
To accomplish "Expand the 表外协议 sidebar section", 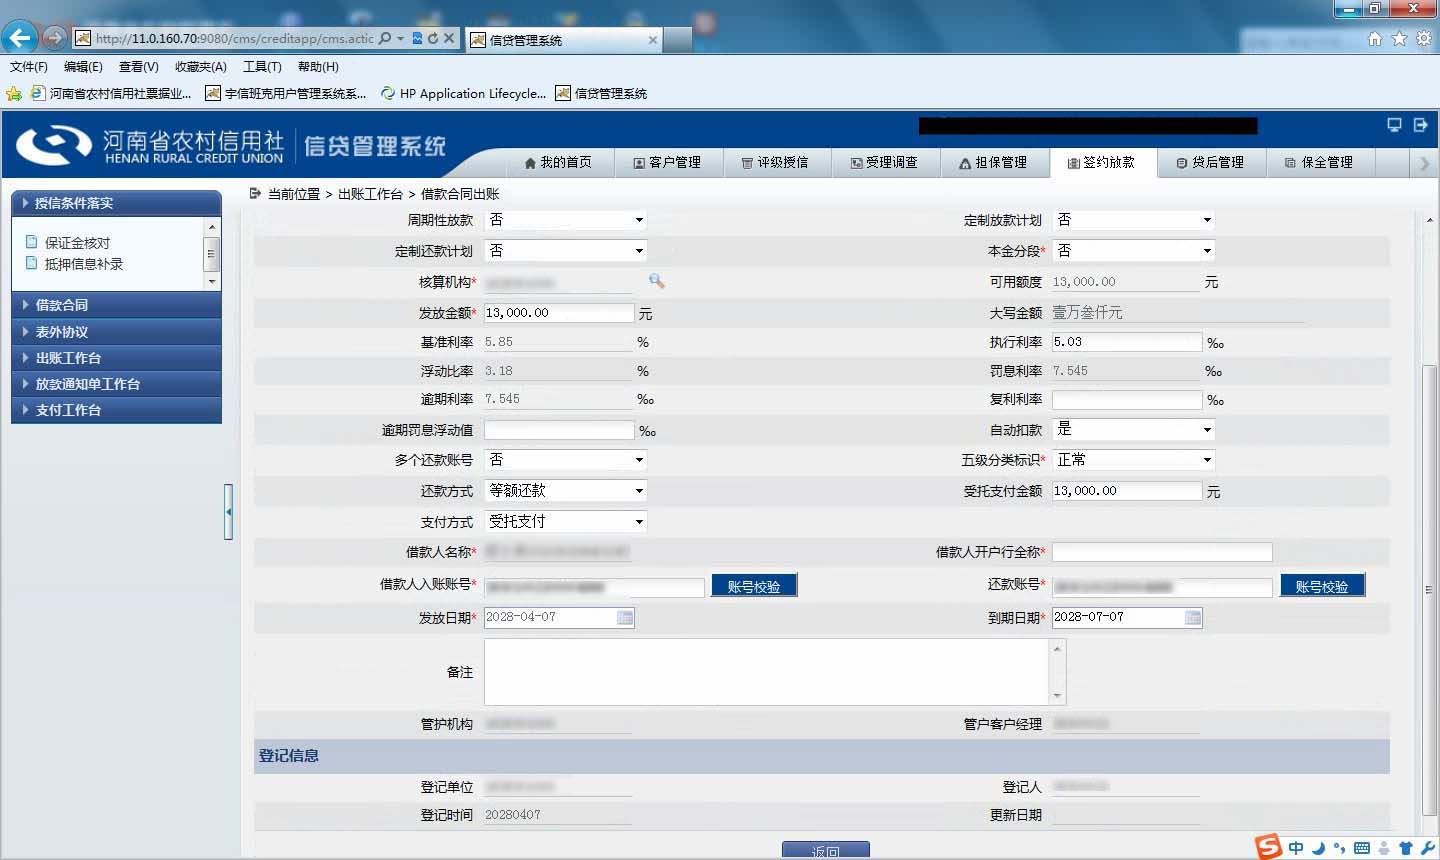I will pos(116,332).
